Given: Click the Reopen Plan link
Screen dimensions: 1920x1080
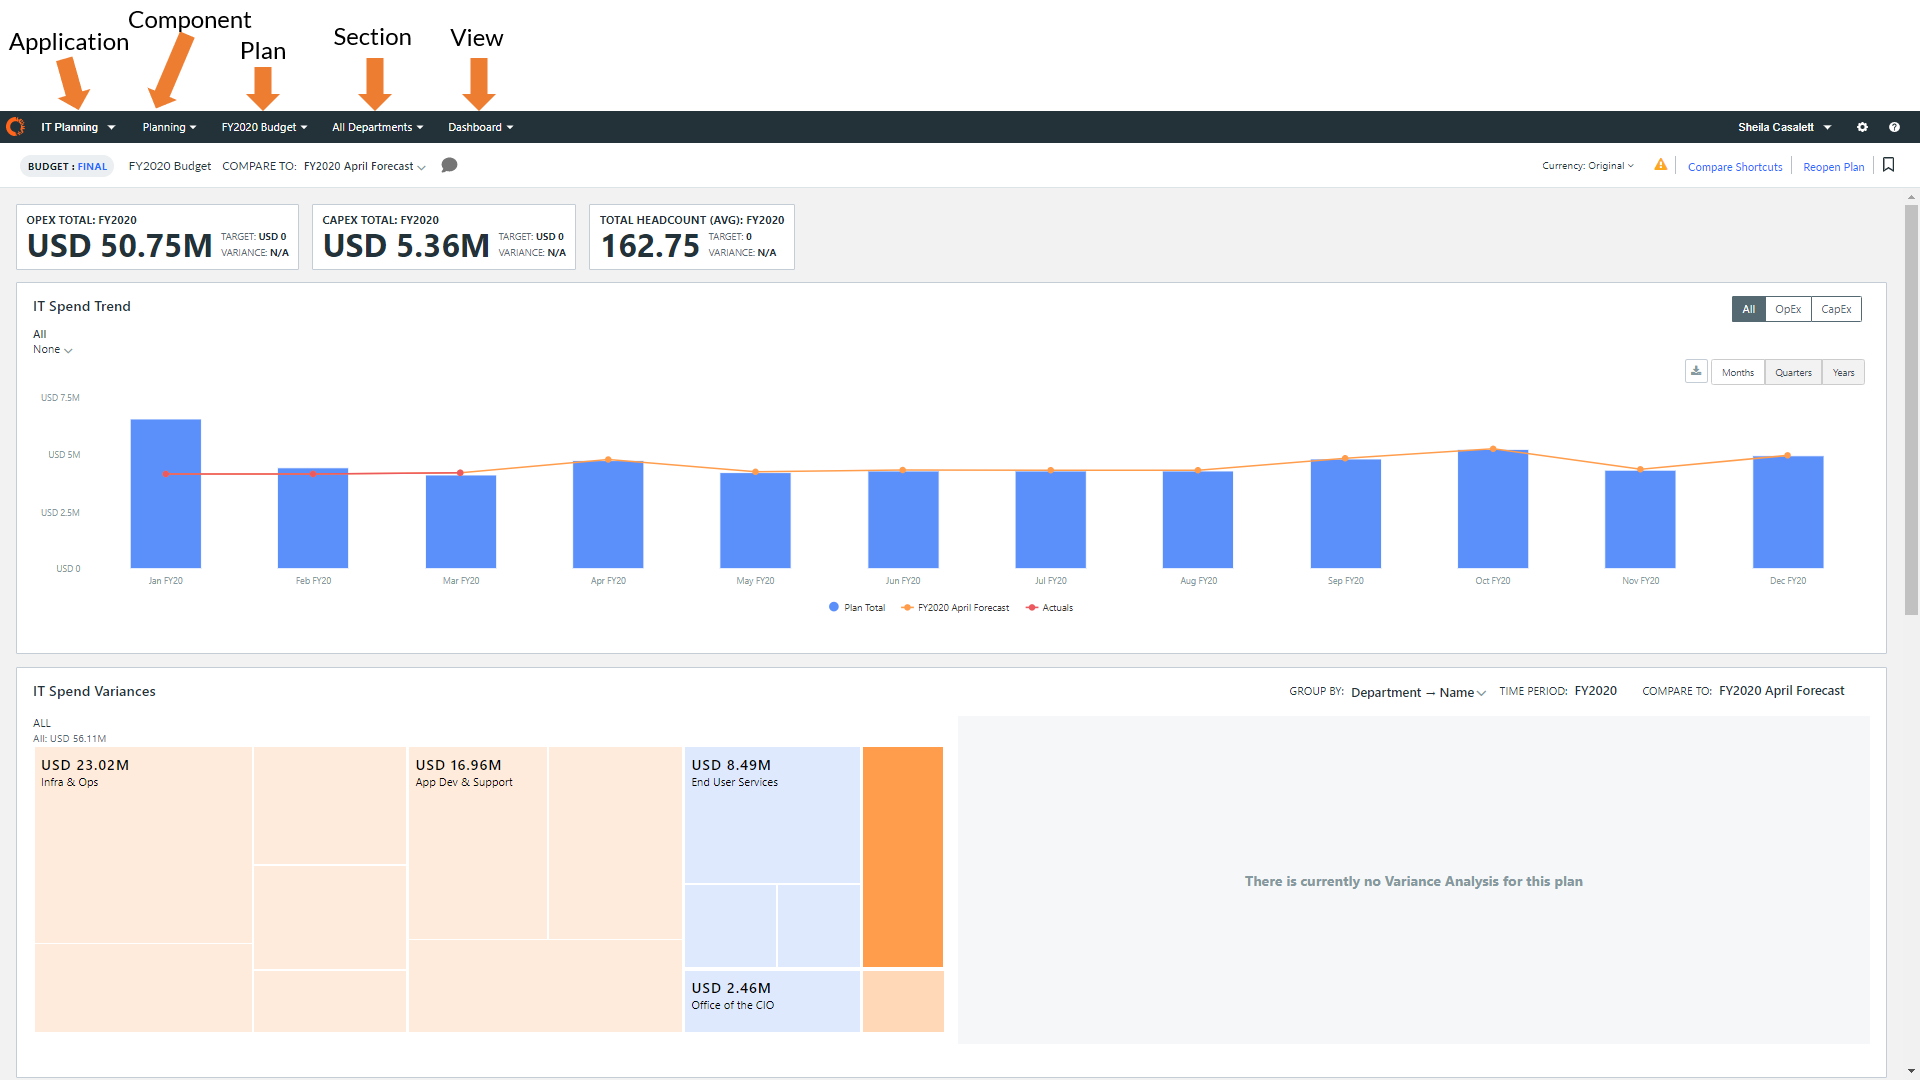Looking at the screenshot, I should (x=1833, y=167).
